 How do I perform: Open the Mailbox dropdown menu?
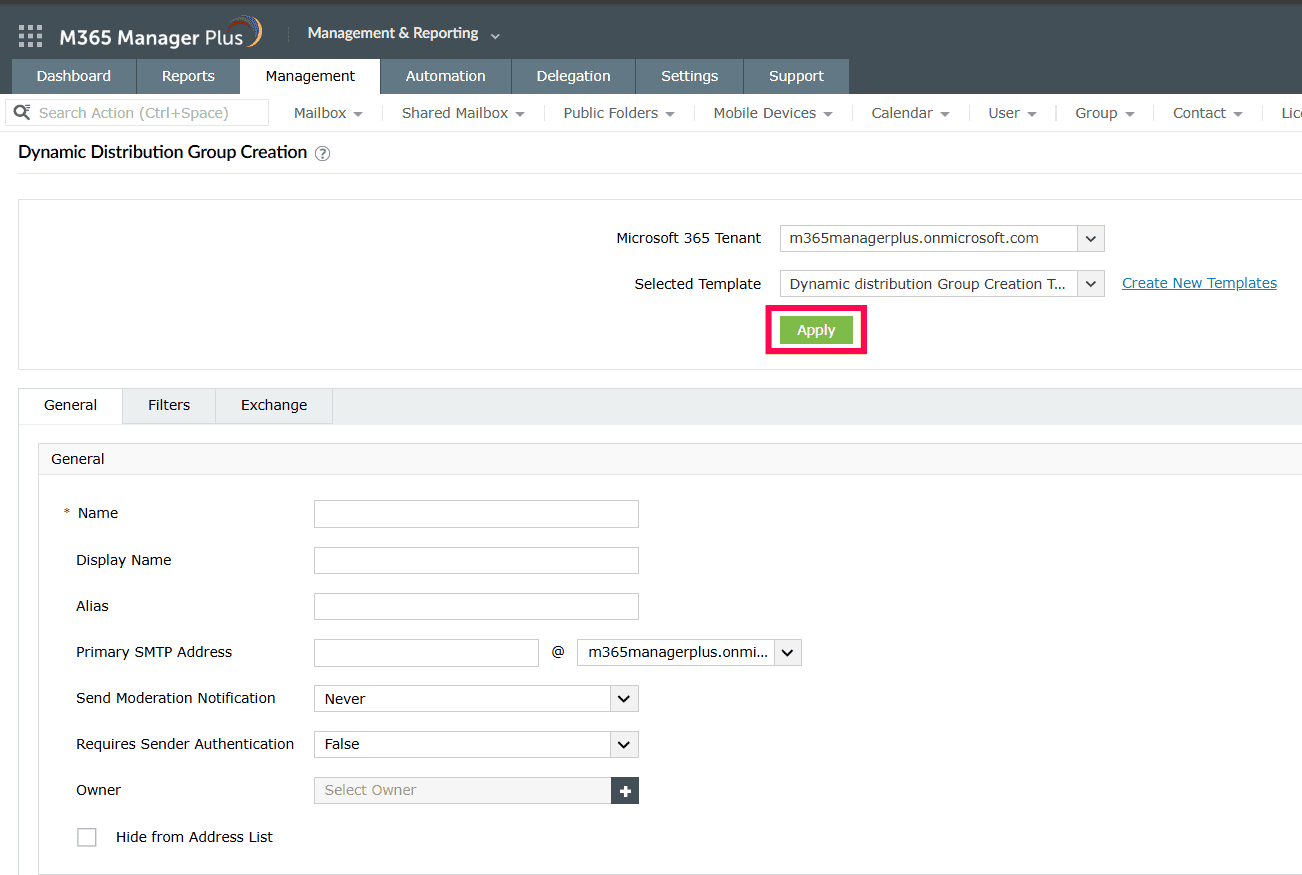tap(328, 113)
